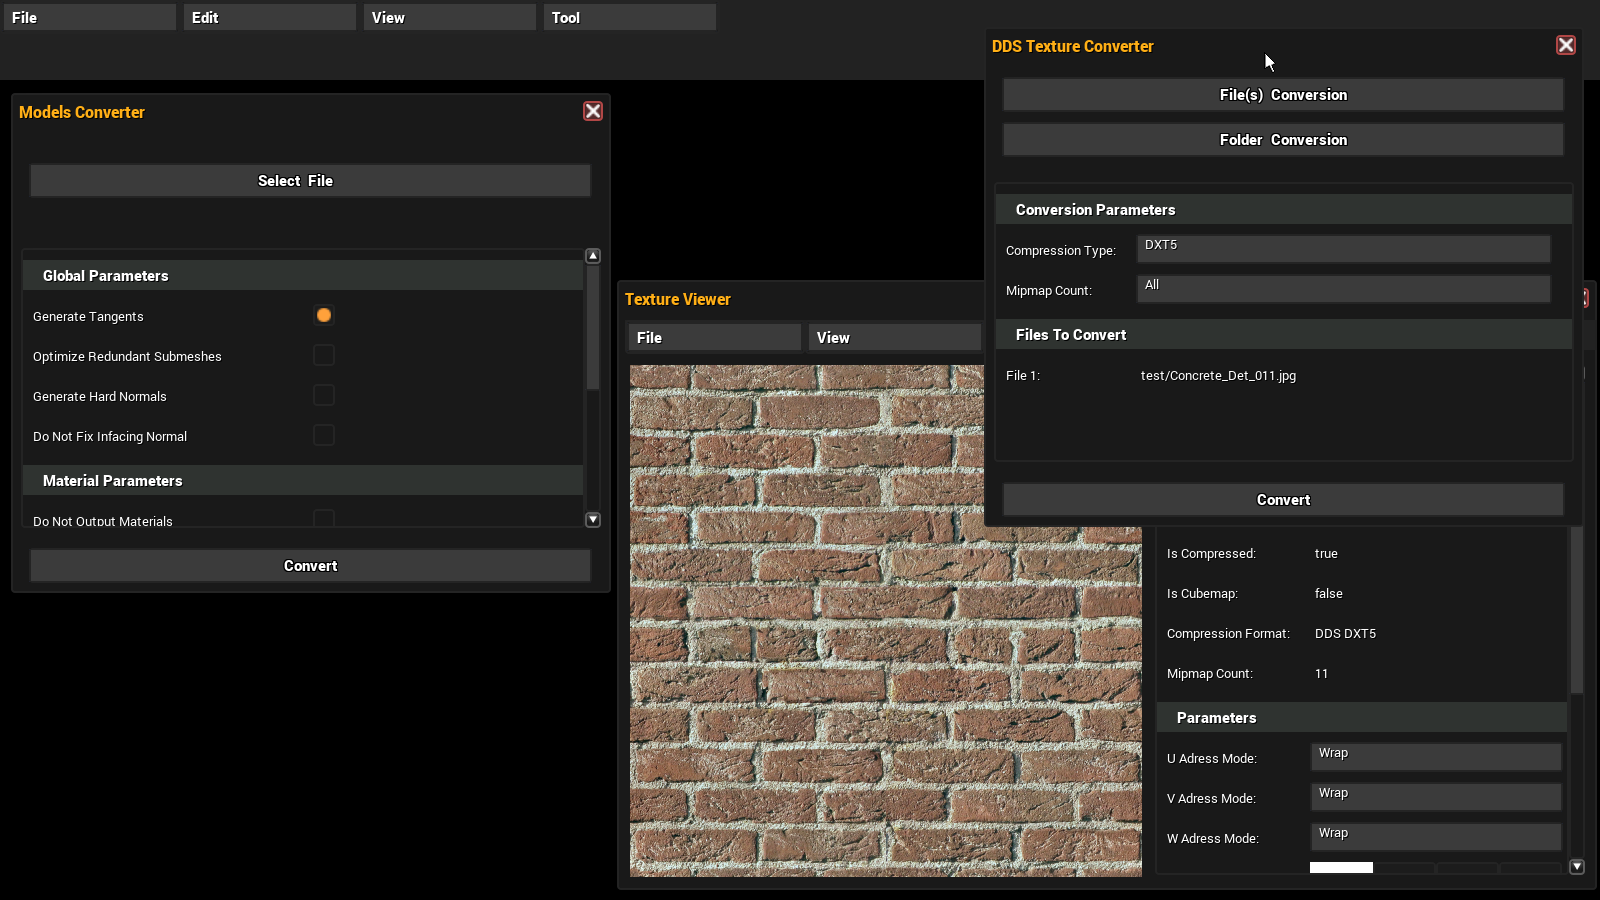Click the Models Converter vertical scrollbar
The height and width of the screenshot is (900, 1600).
pos(593,327)
